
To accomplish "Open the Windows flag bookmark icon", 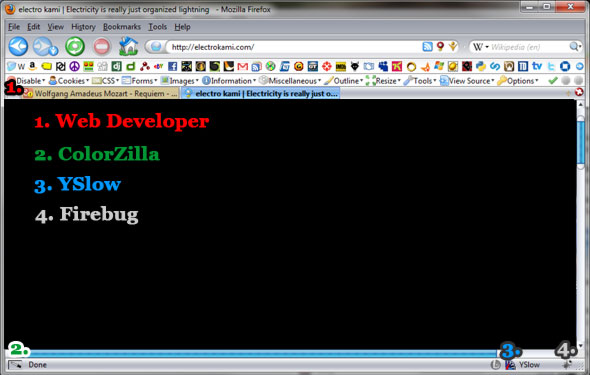I will [x=439, y=67].
